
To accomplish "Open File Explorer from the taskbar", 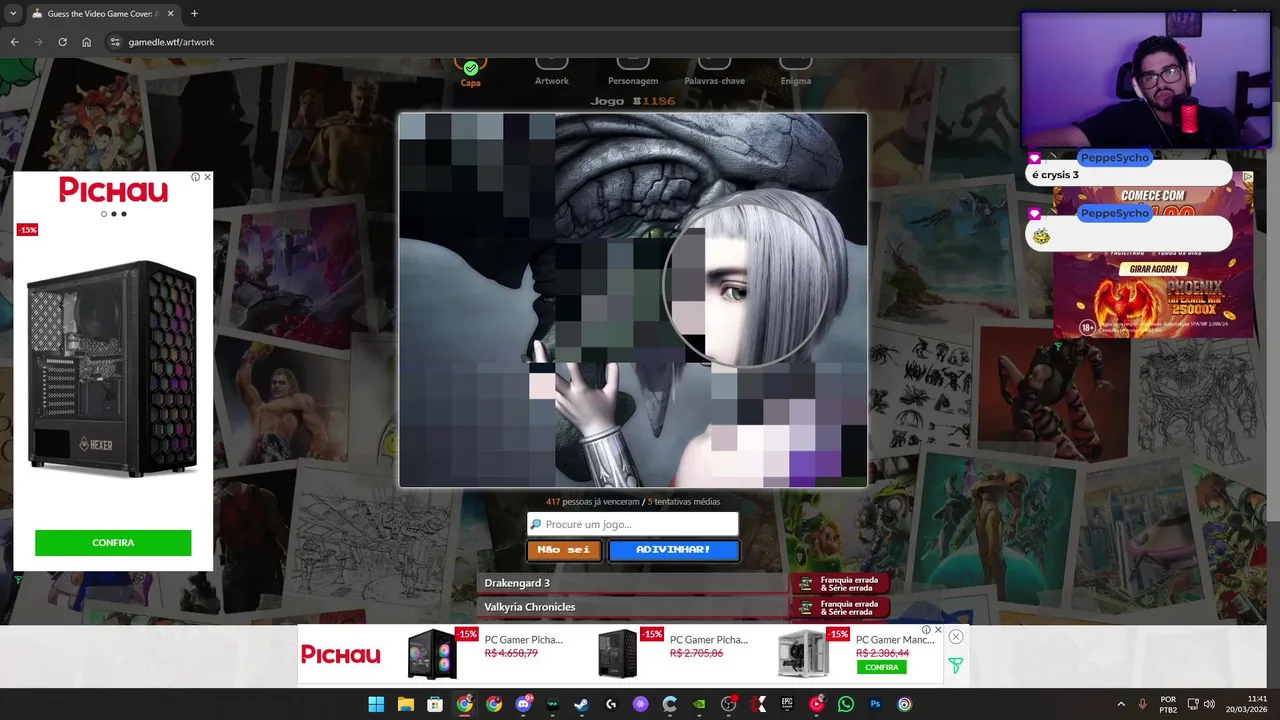I will click(405, 704).
